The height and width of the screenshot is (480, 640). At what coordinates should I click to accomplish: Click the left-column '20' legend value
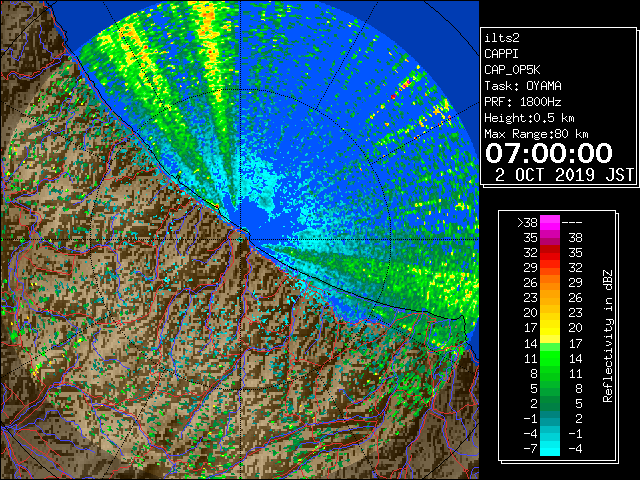coord(531,313)
